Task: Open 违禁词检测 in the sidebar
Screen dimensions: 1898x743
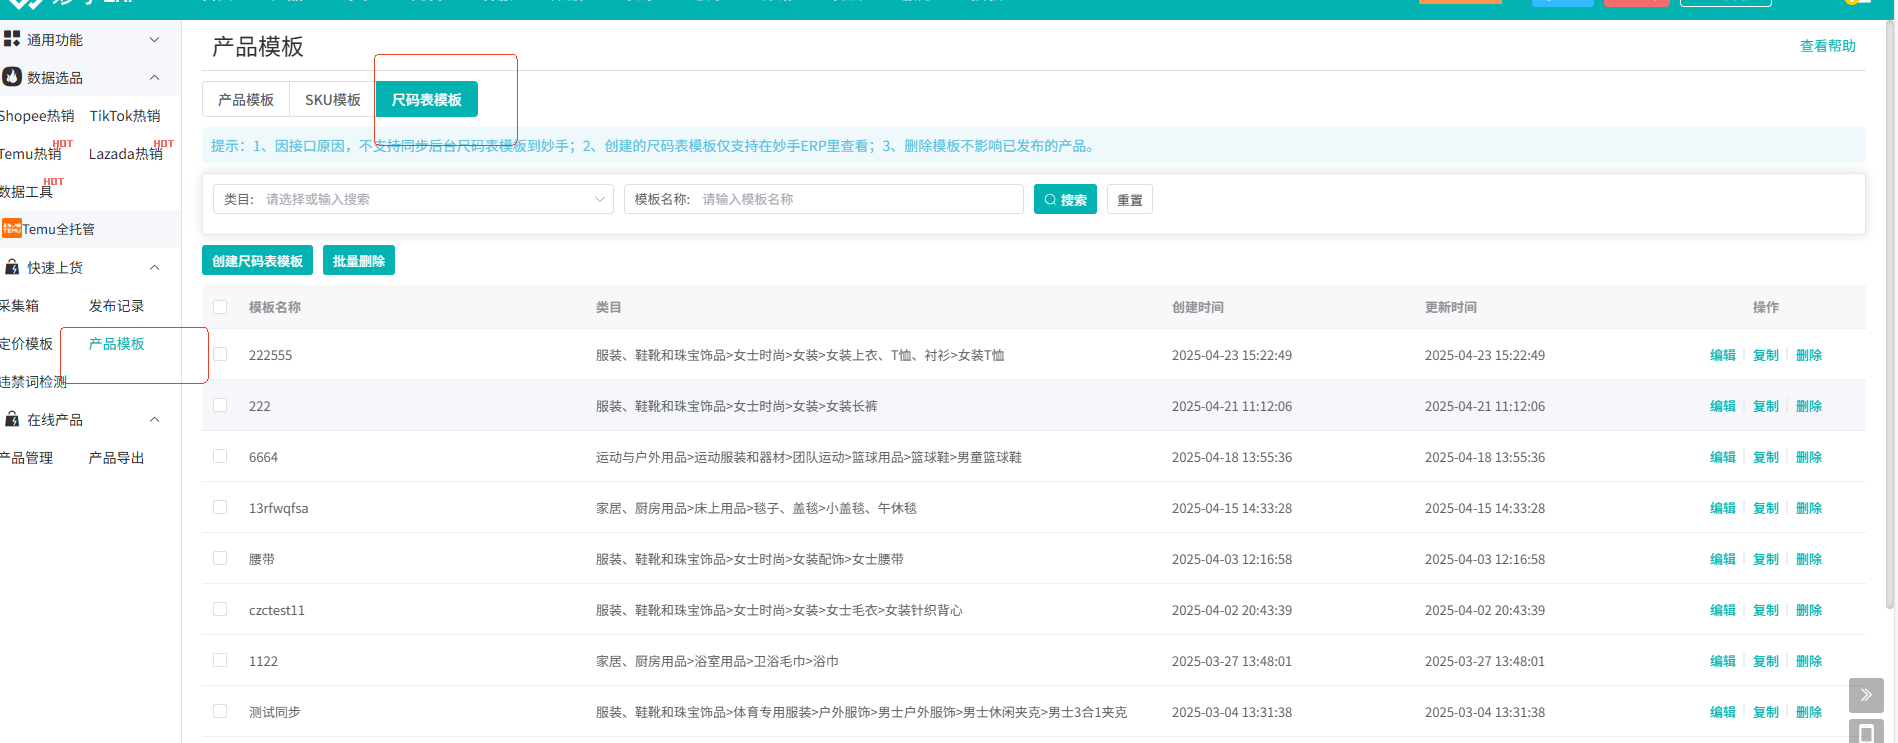Action: click(x=33, y=382)
